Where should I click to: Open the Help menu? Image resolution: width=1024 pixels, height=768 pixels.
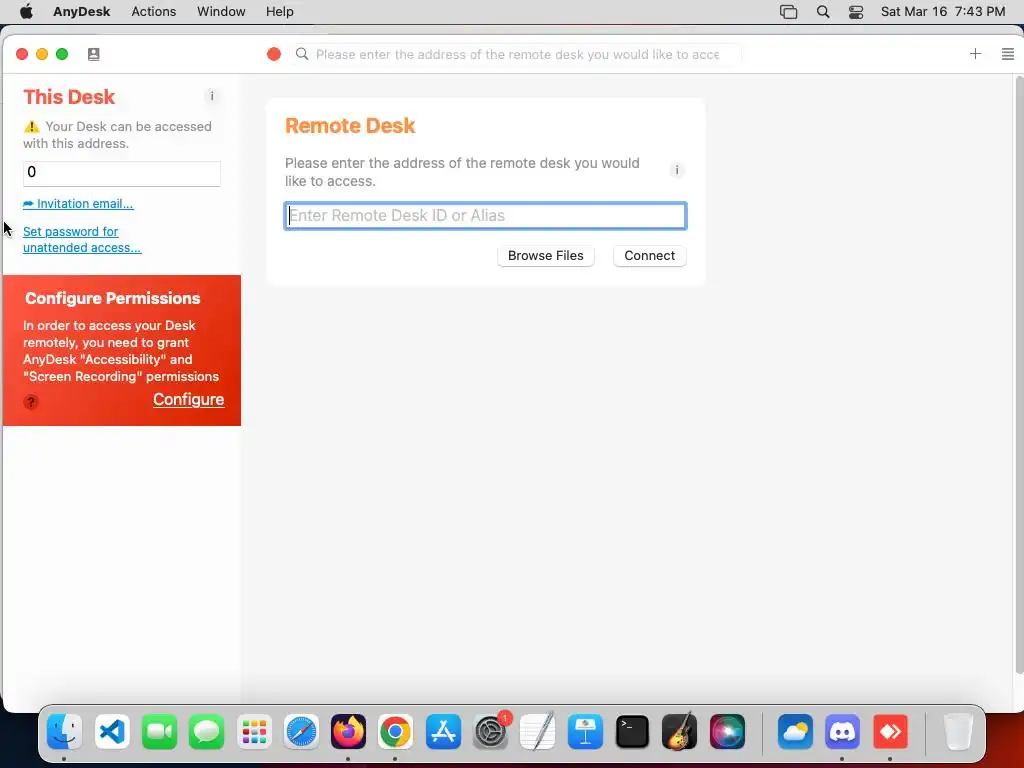tap(280, 12)
